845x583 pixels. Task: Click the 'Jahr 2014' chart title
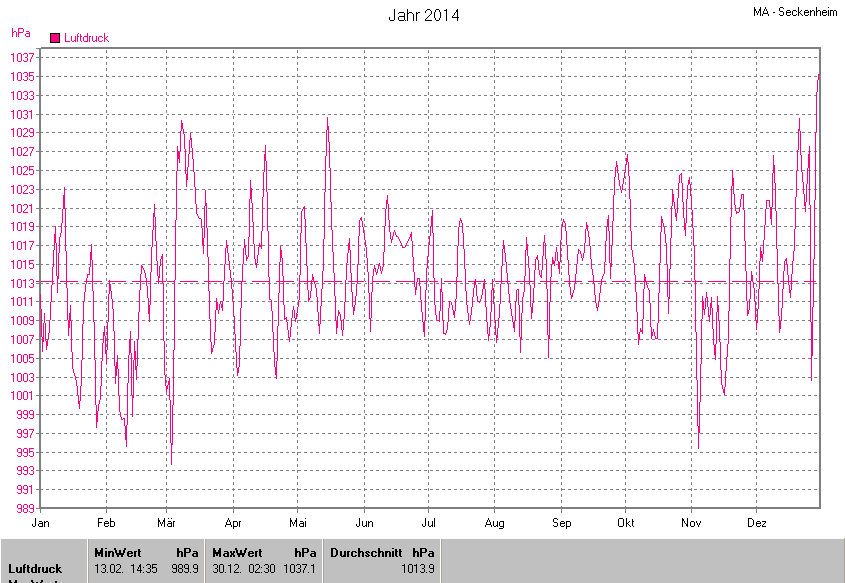click(x=423, y=16)
